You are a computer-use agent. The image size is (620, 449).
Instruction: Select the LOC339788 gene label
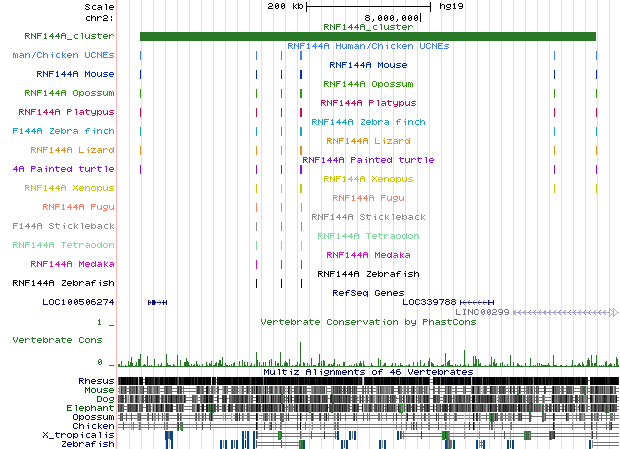pos(428,301)
